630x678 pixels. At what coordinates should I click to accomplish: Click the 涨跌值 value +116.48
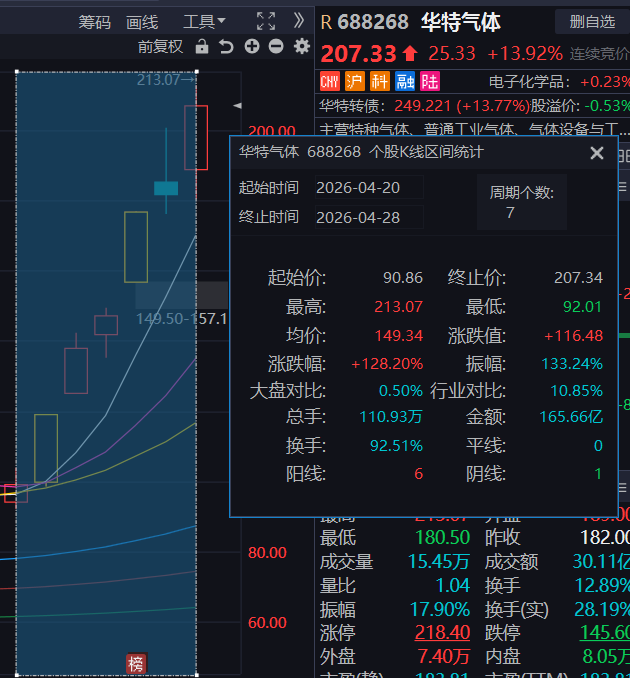(x=573, y=336)
